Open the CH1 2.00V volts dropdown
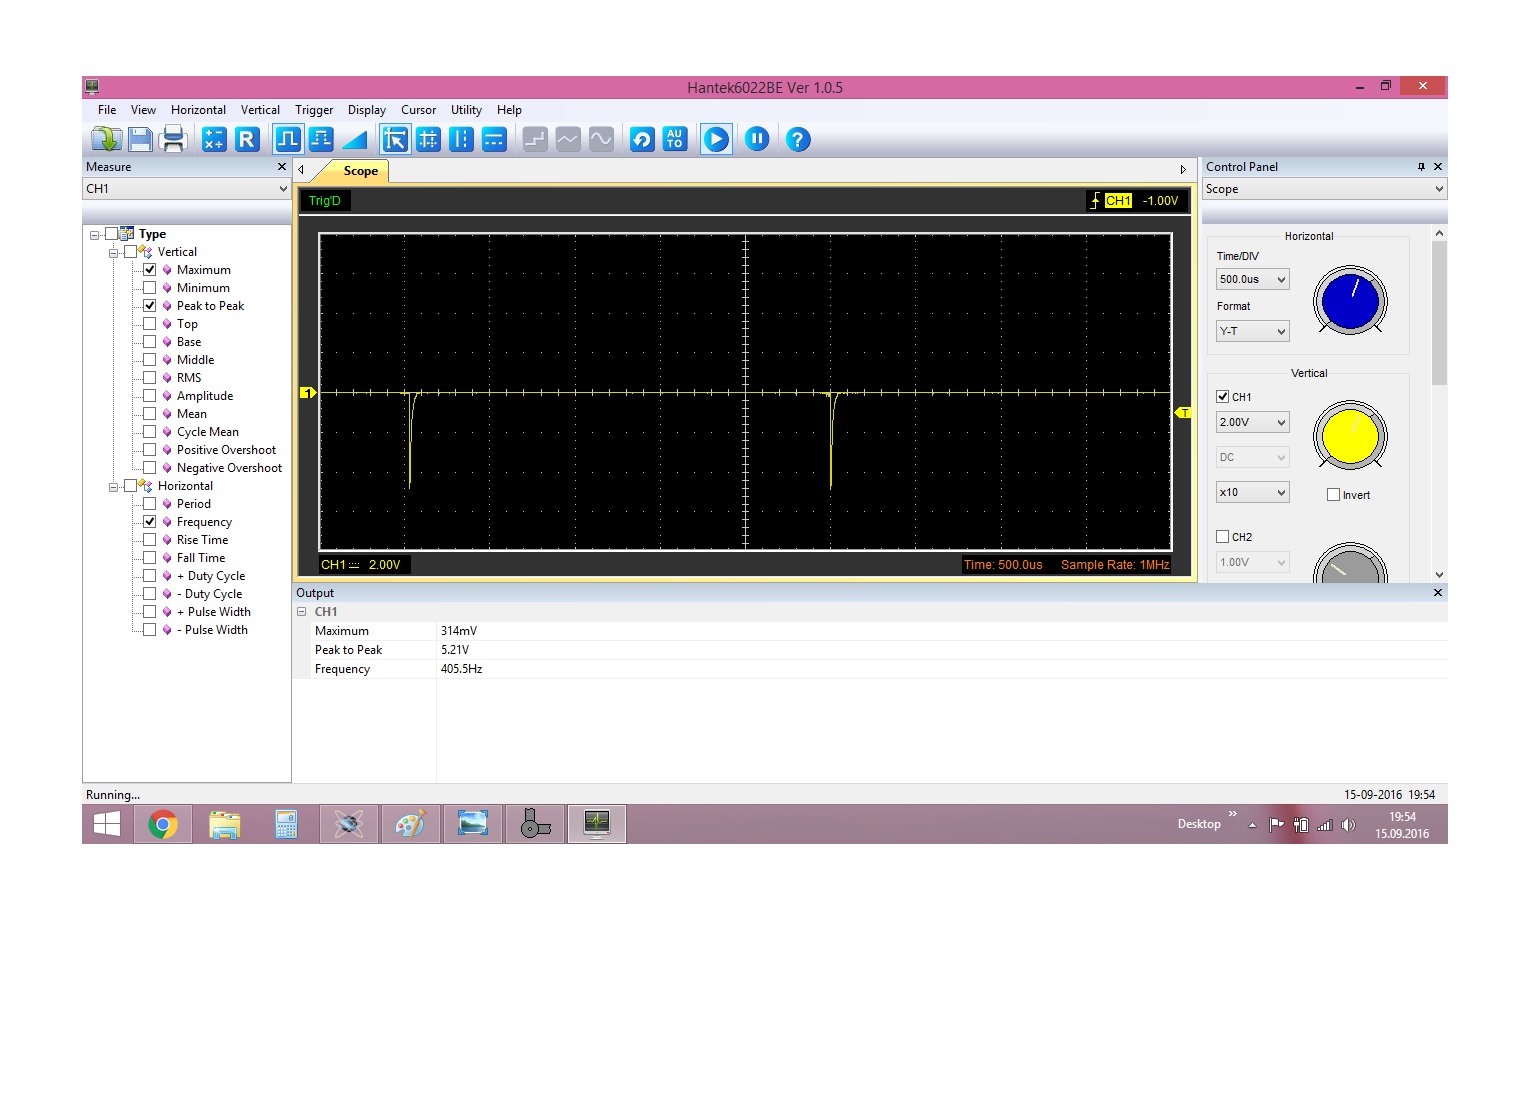Screen dimensions: 1520x1105 [1252, 423]
